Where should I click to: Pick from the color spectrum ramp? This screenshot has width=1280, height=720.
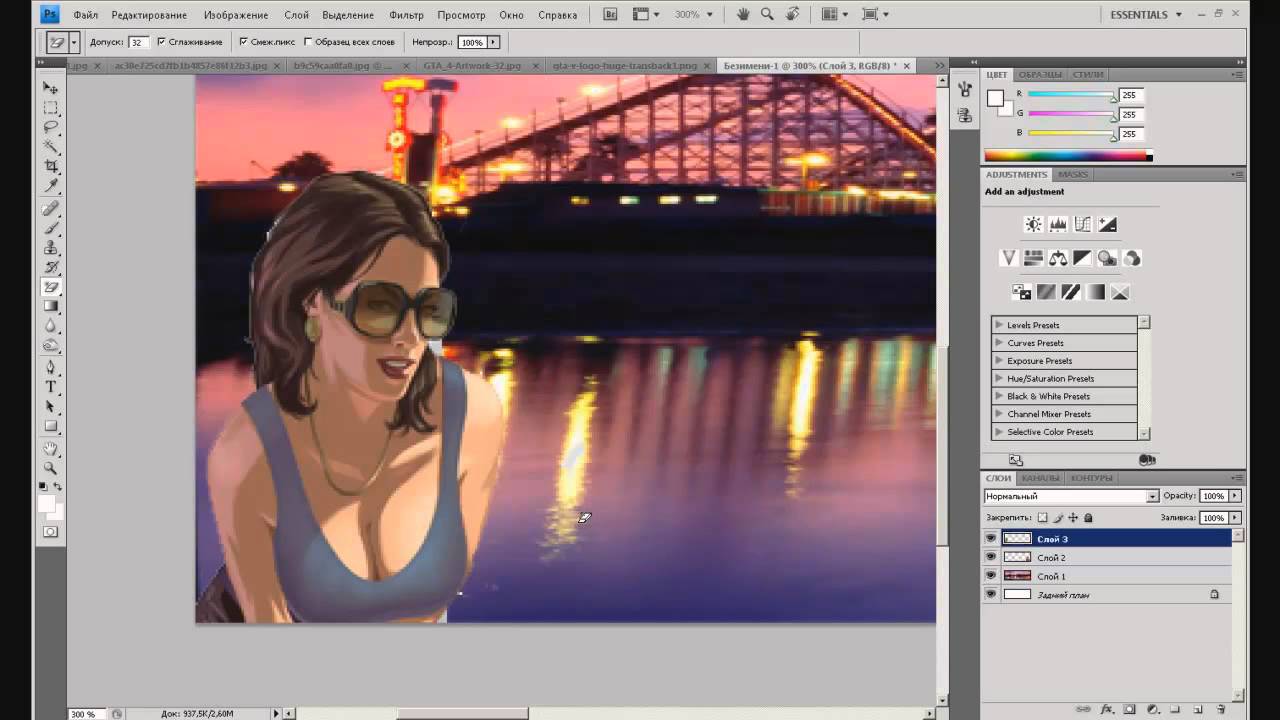click(x=1068, y=156)
